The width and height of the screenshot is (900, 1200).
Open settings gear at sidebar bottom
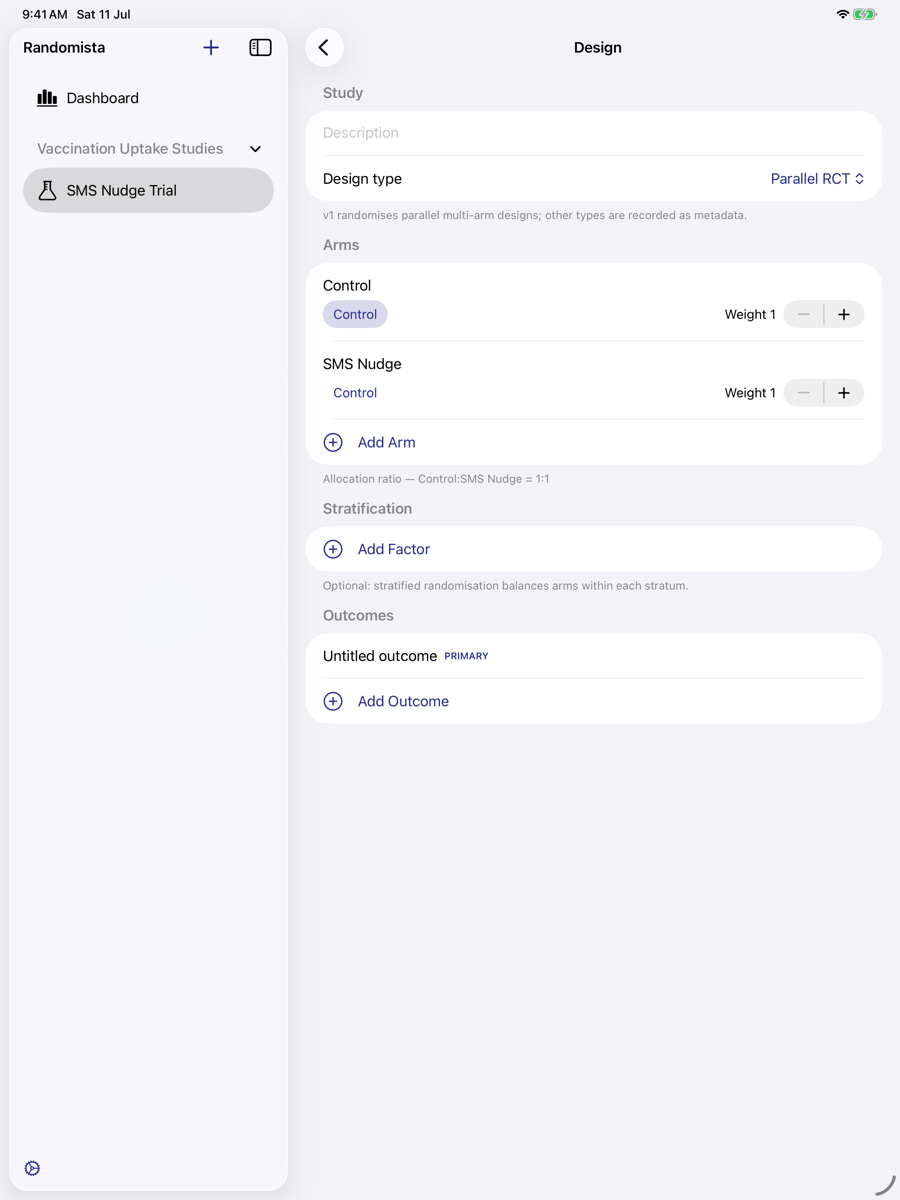(32, 1168)
